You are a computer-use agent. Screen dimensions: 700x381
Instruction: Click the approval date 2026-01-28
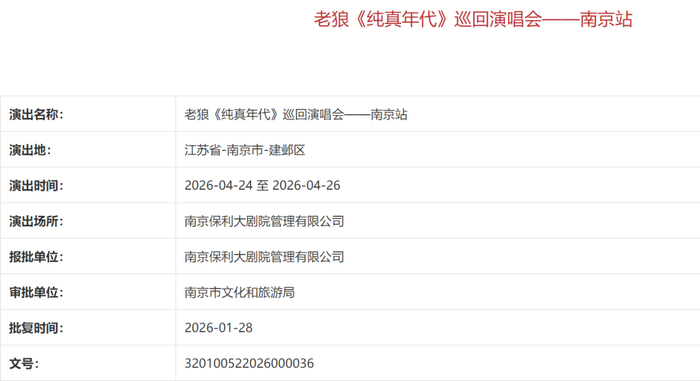[219, 328]
